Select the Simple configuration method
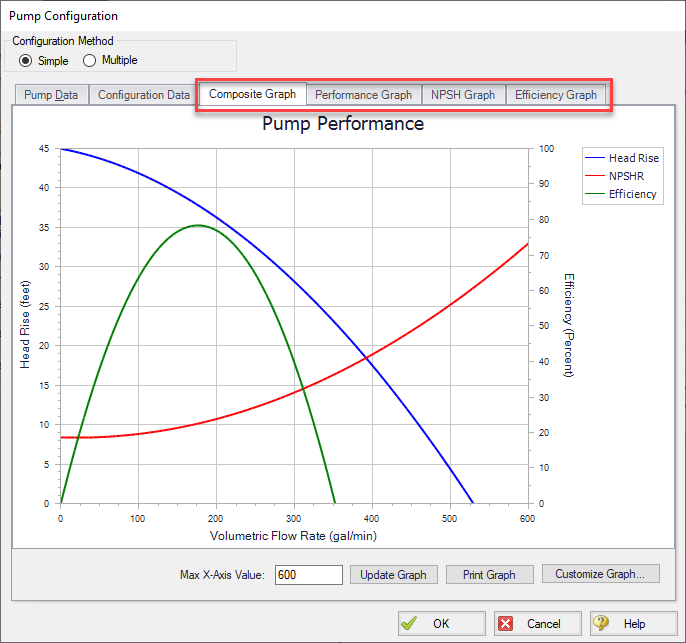 click(x=27, y=60)
